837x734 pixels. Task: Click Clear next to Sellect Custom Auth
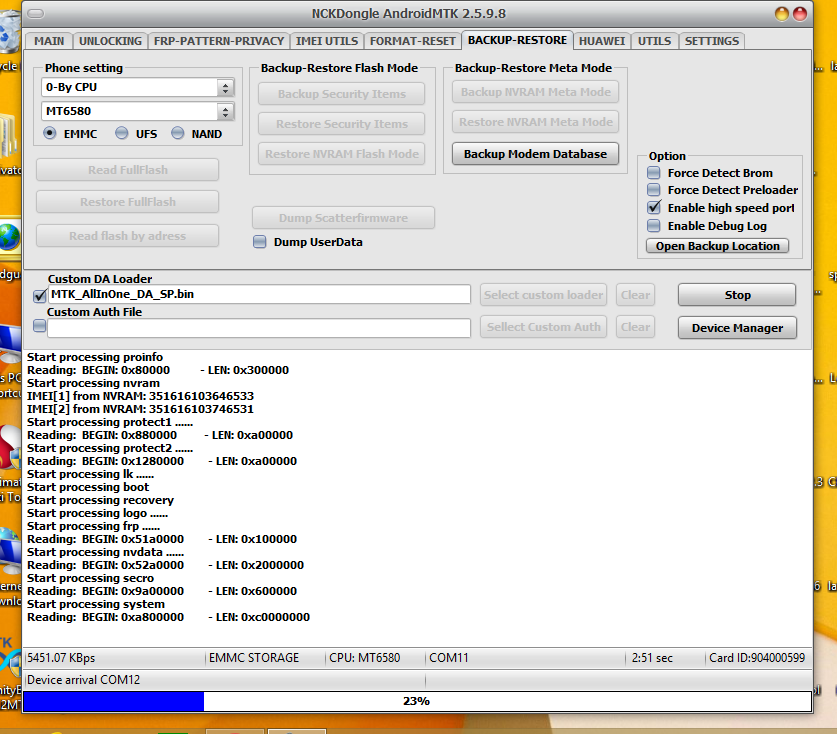click(635, 327)
